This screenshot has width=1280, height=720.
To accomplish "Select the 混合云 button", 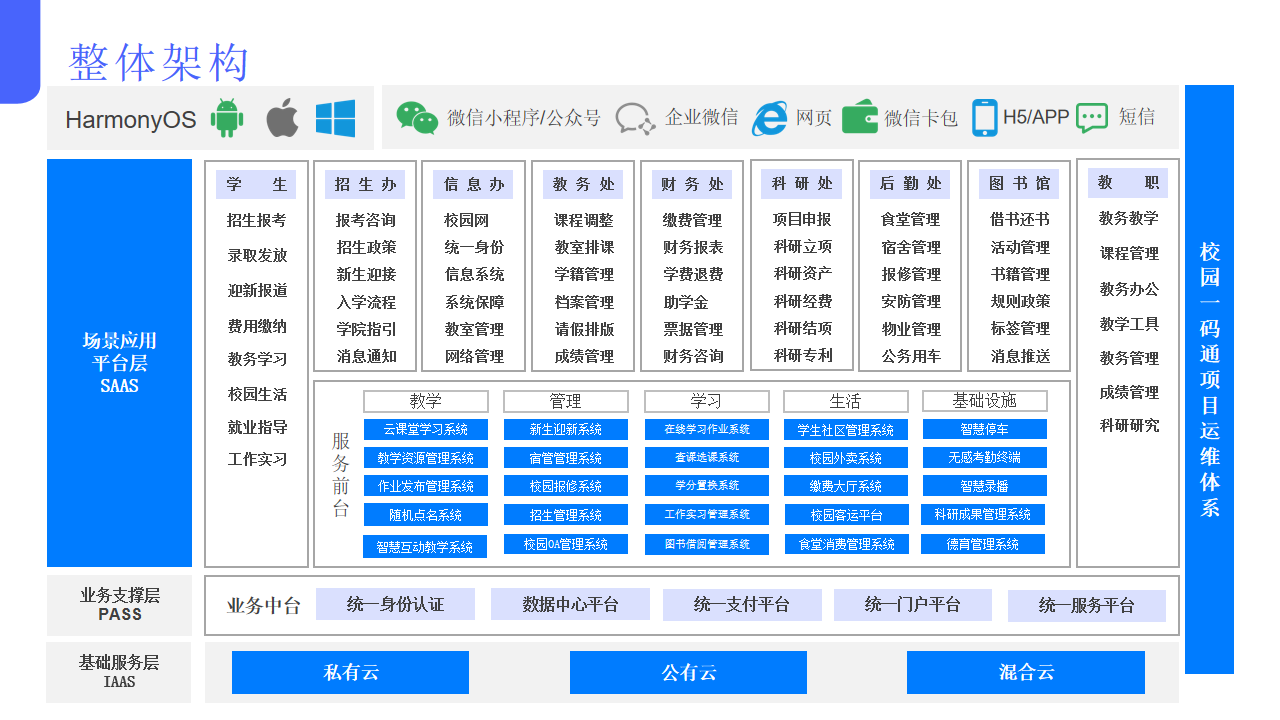I will coord(1025,672).
